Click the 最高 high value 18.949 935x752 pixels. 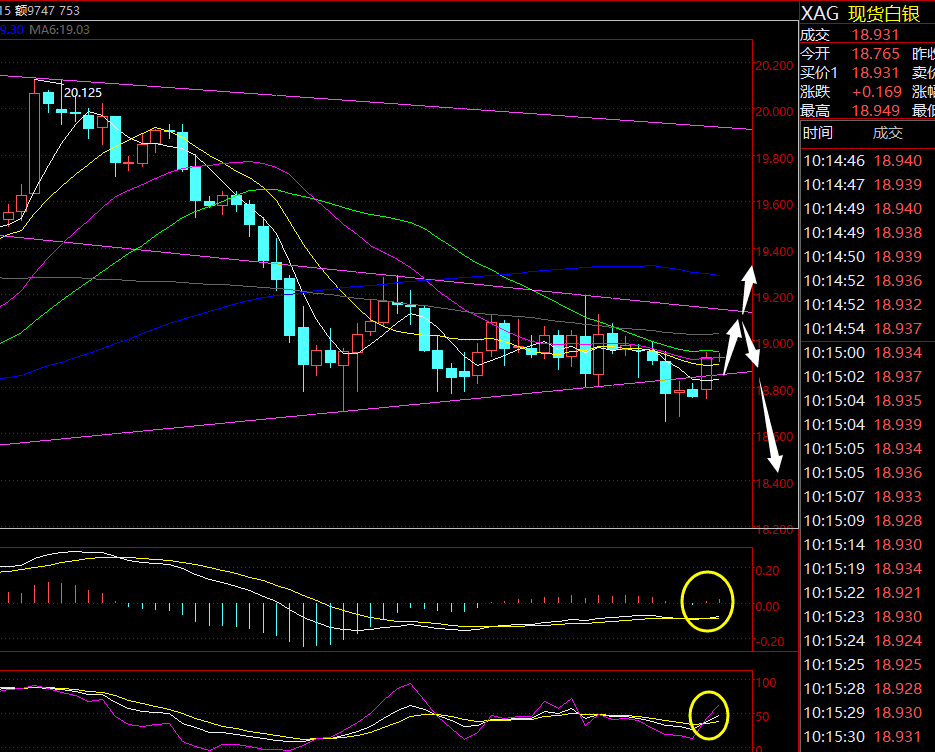873,110
